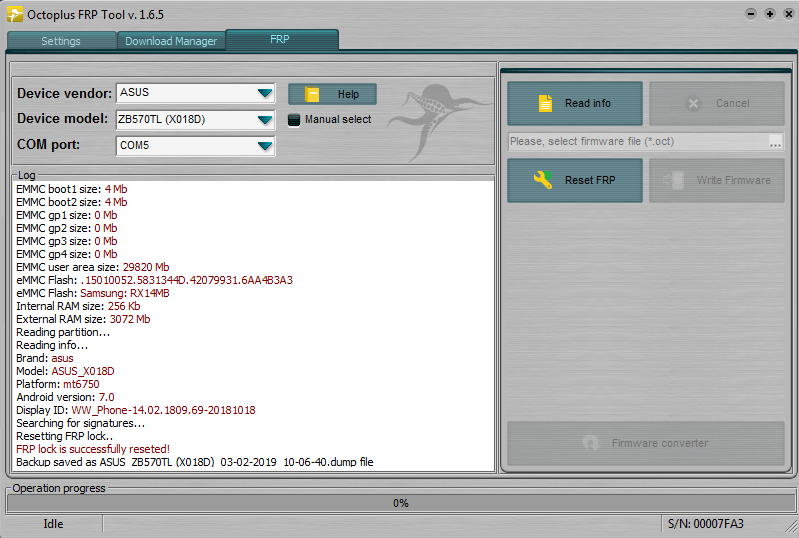The image size is (799, 538).
Task: Click log line 'FRP lock is successfully reseted!'
Action: click(x=93, y=449)
